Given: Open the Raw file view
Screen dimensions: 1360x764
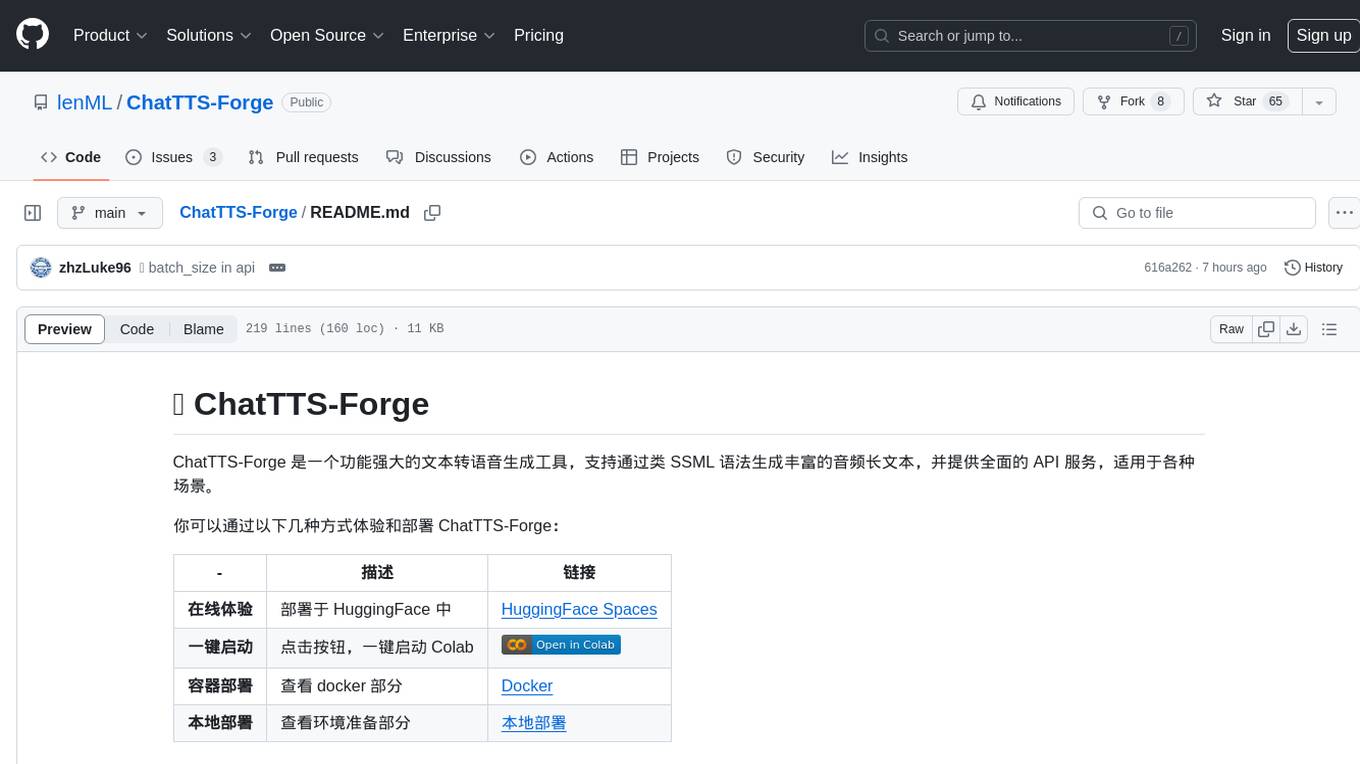Looking at the screenshot, I should pos(1231,329).
